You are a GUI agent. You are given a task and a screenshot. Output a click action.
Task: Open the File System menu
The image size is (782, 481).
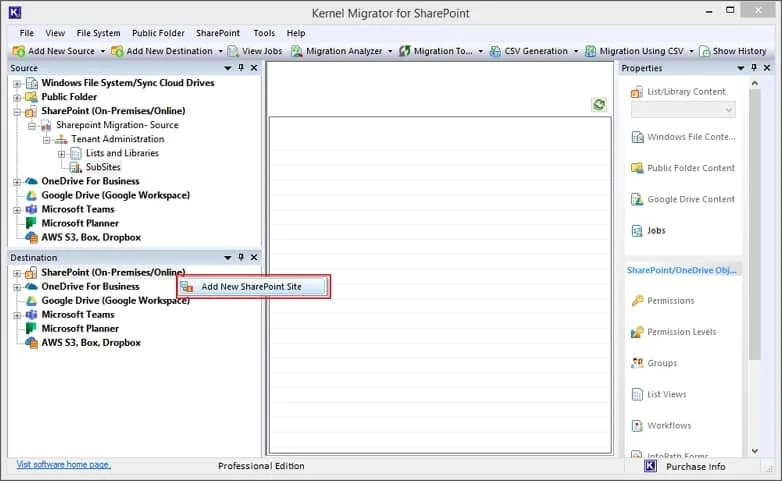98,33
